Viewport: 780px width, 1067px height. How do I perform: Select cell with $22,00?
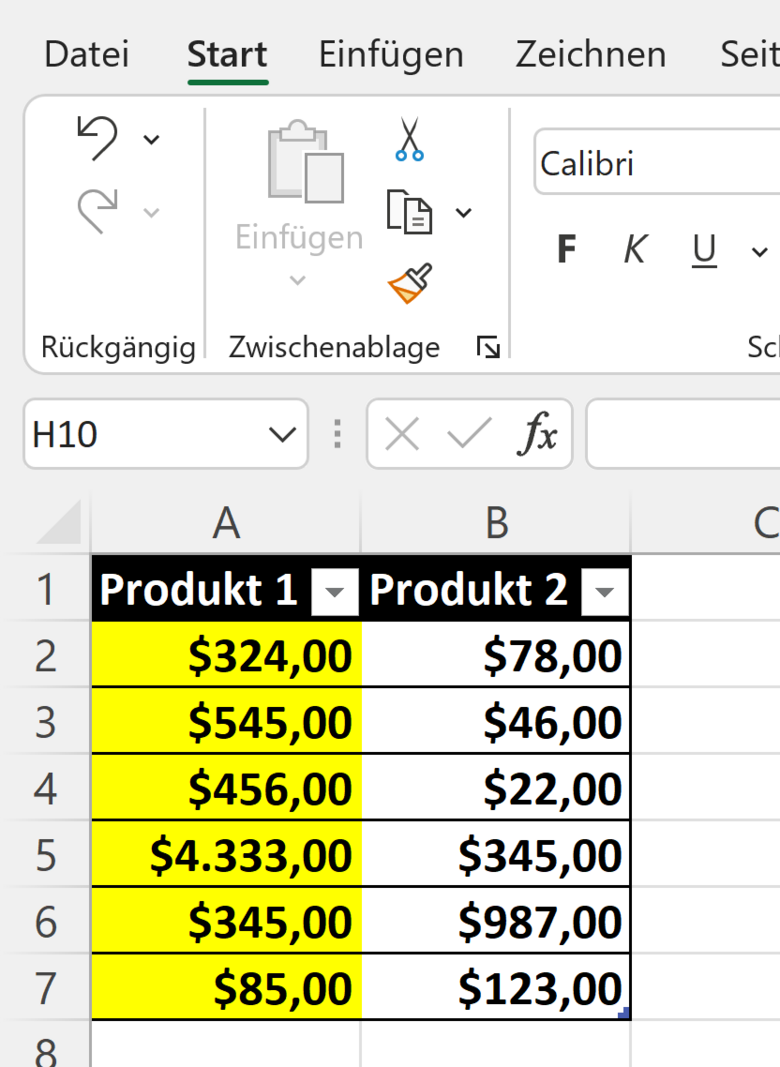(x=496, y=788)
